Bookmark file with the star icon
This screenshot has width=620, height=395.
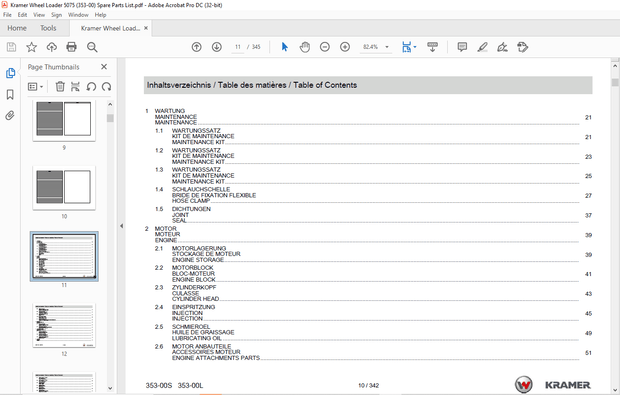coord(31,47)
